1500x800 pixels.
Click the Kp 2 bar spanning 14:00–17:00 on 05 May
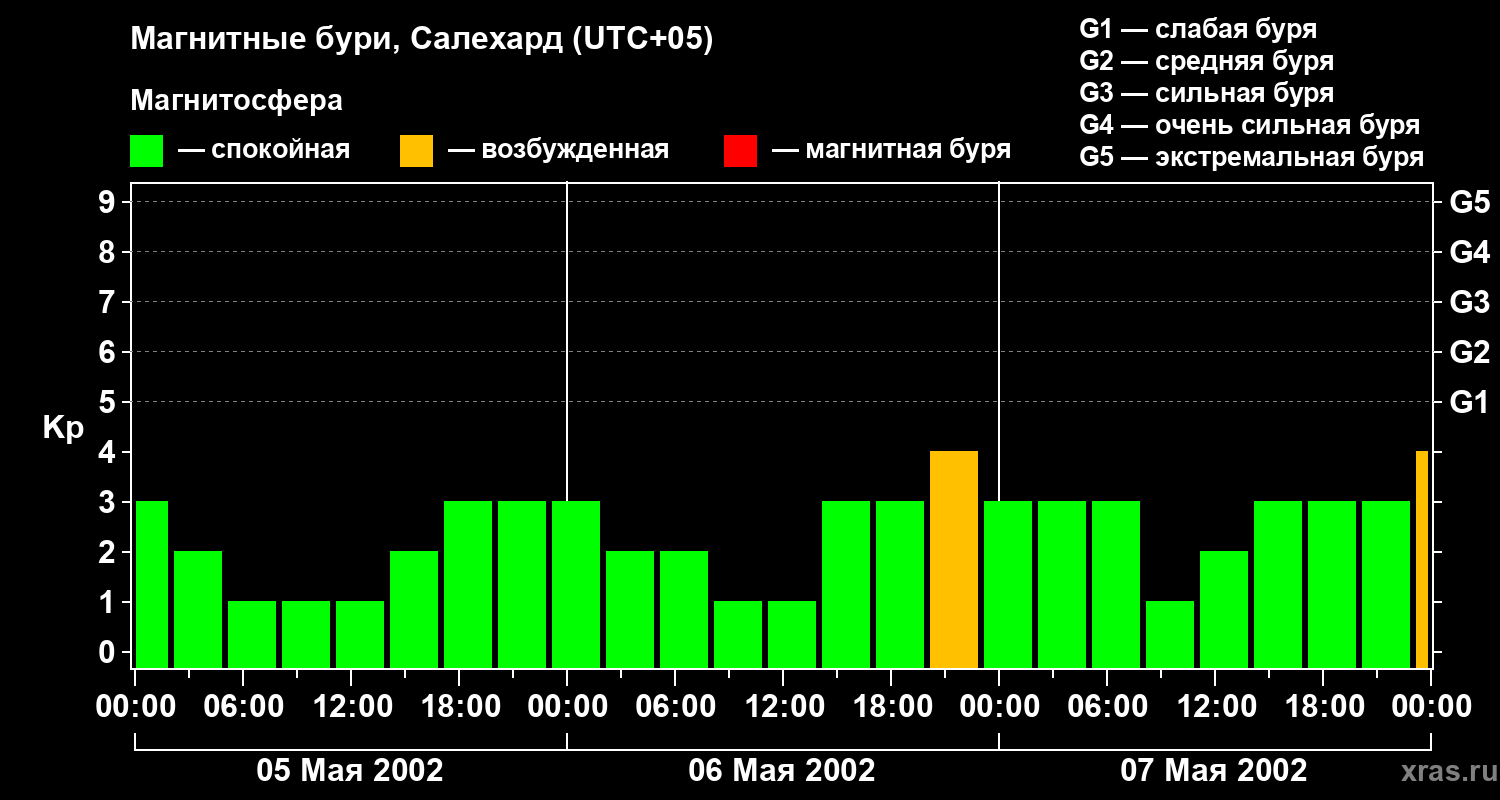pos(414,610)
